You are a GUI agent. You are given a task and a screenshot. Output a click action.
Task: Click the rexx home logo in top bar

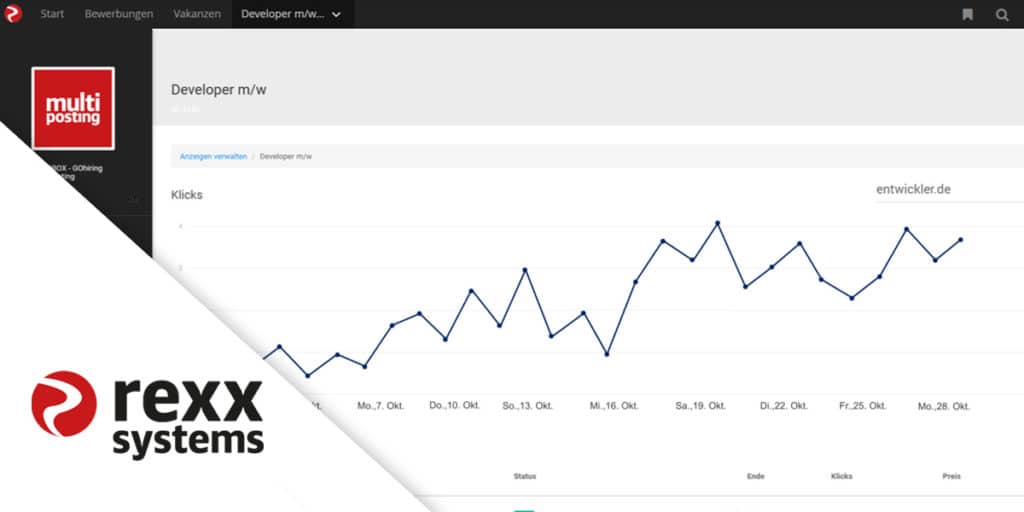point(13,14)
